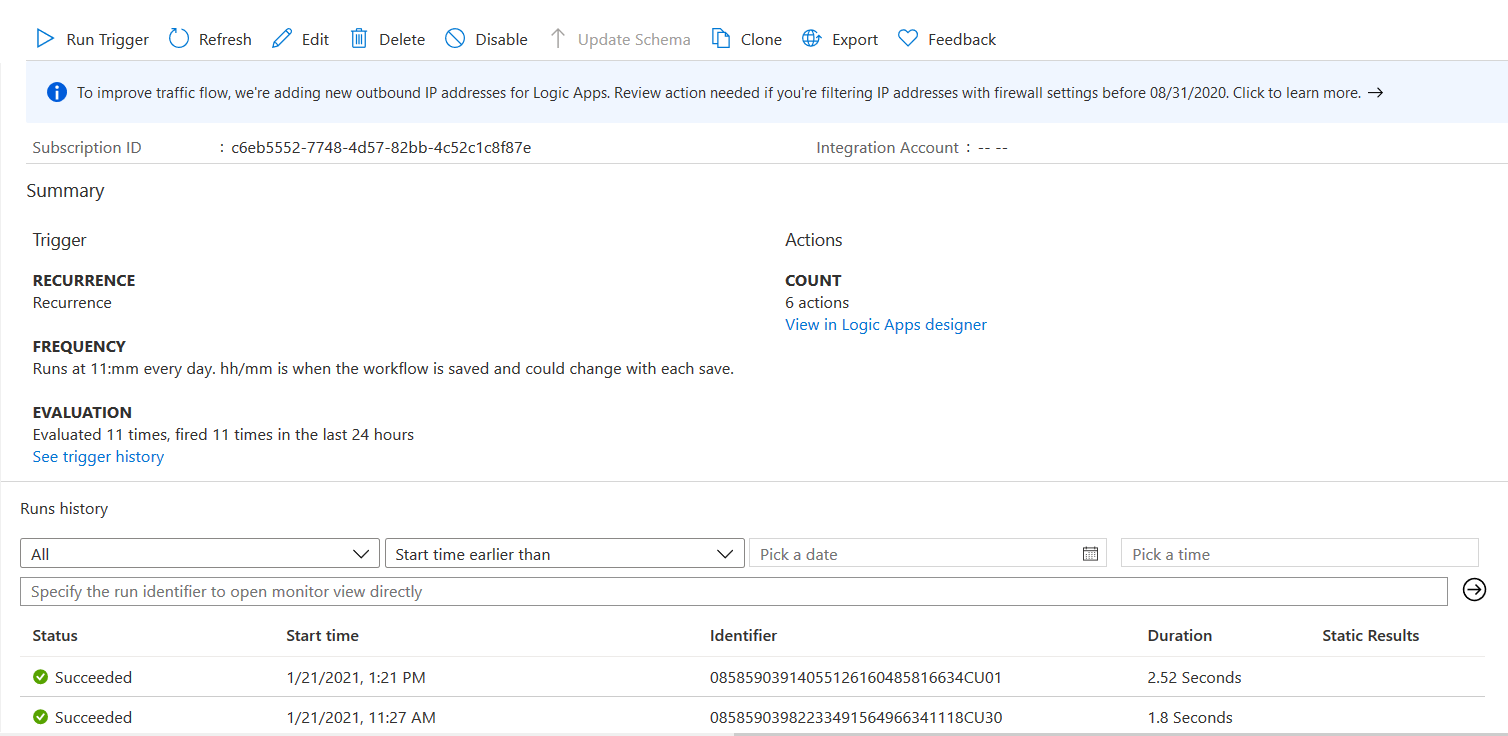This screenshot has width=1508, height=736.
Task: Click the Edit pencil icon
Action: (282, 39)
